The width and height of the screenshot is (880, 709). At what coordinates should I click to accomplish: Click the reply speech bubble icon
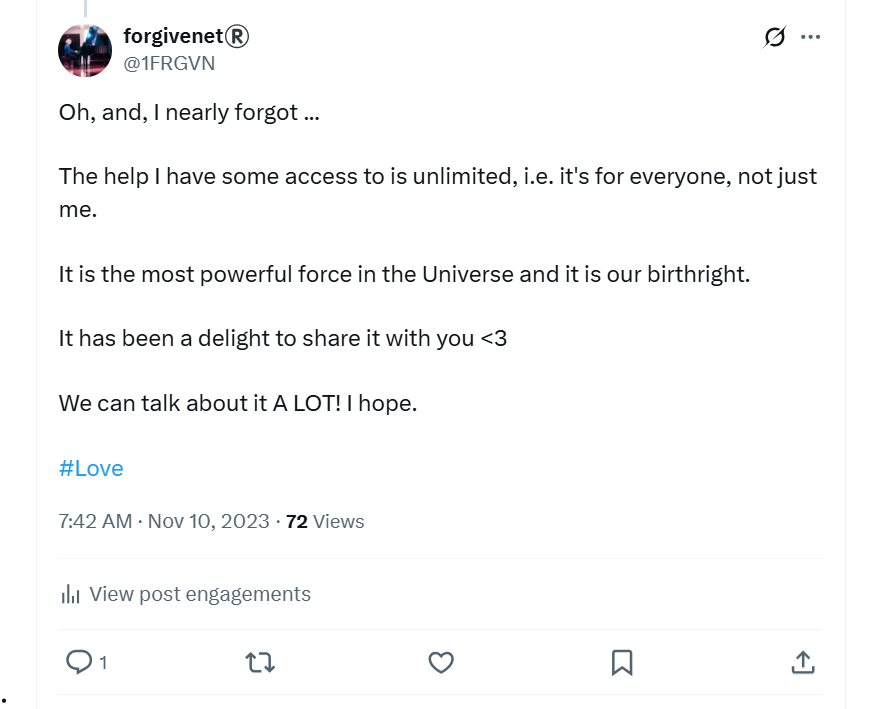point(79,662)
